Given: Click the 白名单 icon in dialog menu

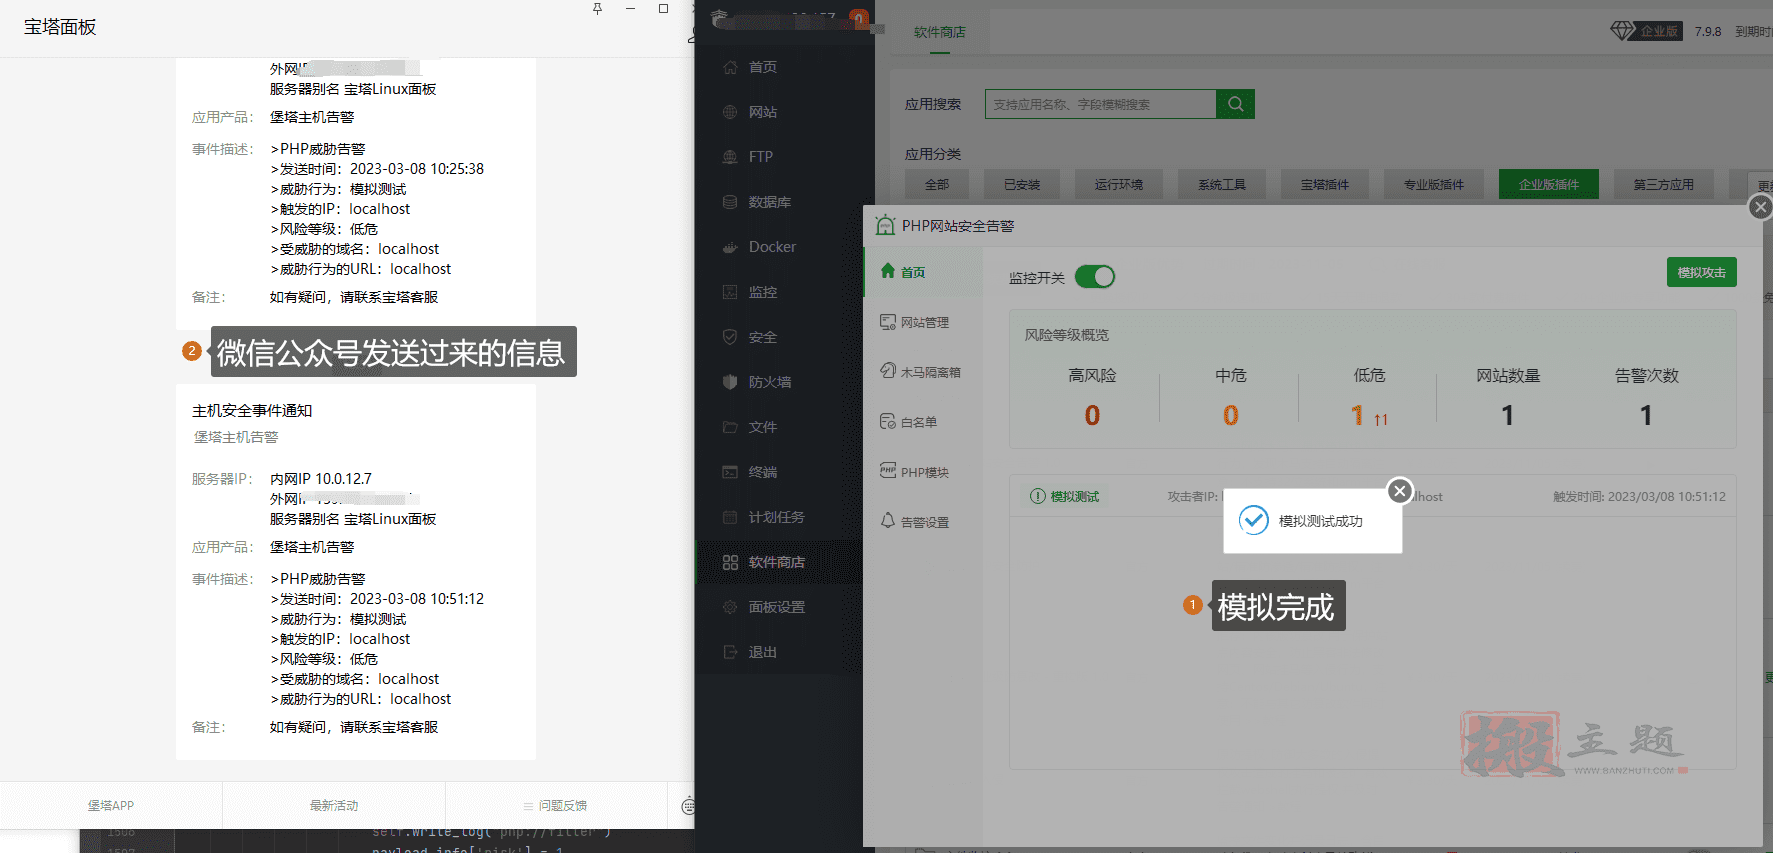Looking at the screenshot, I should click(887, 421).
